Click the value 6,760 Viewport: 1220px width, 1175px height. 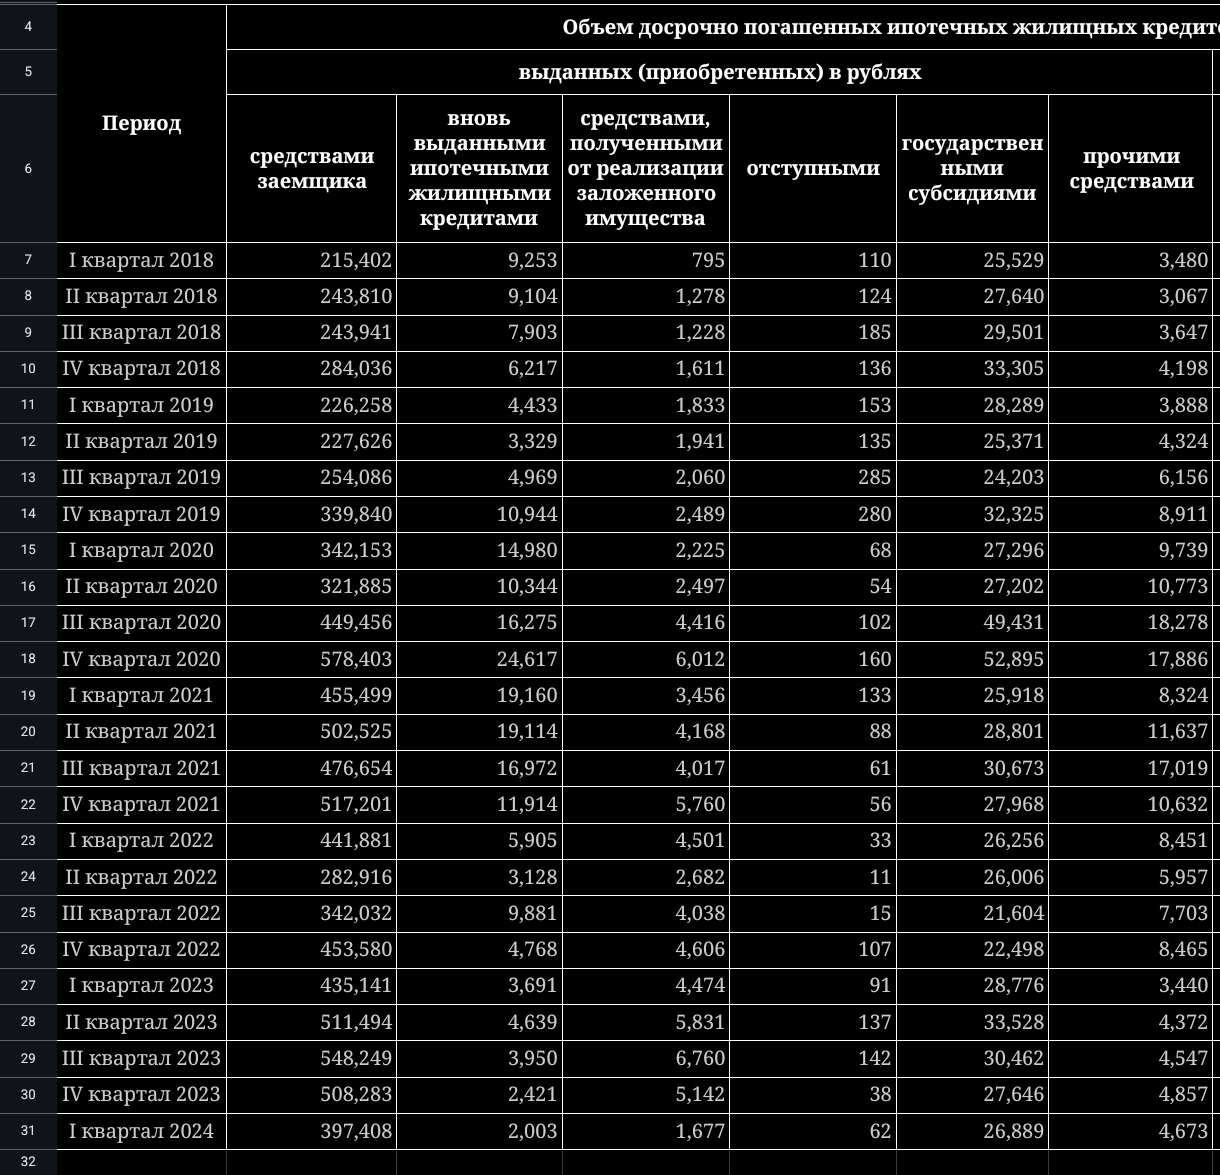click(646, 1058)
